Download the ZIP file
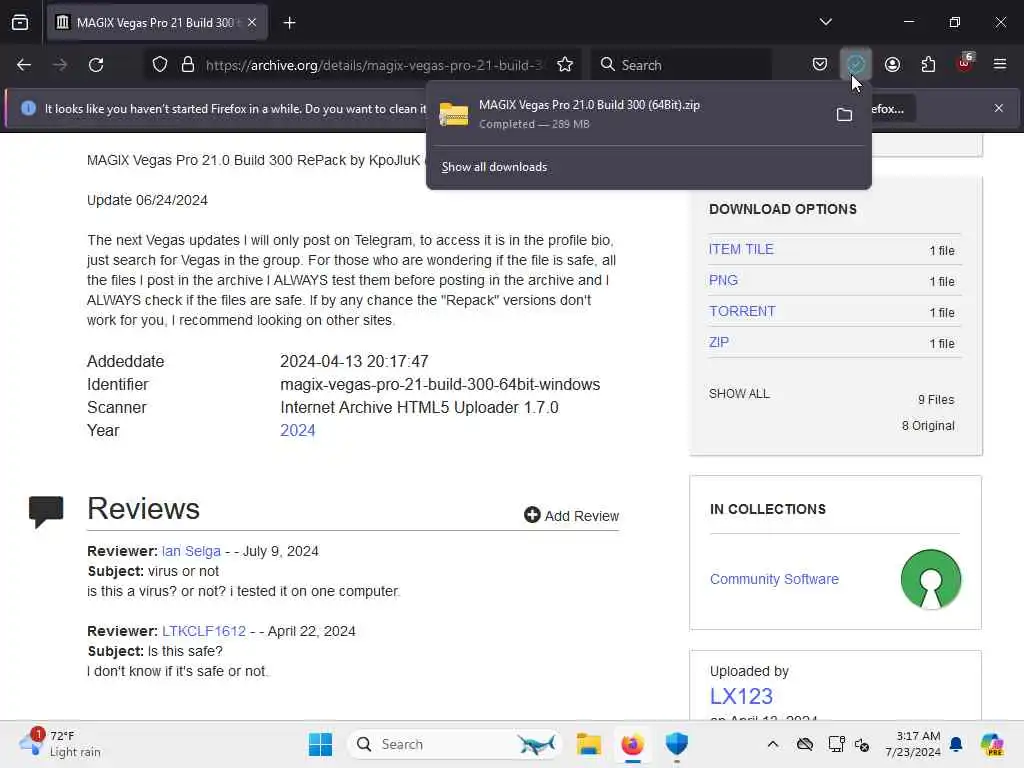Screen dimensions: 1024x768 pyautogui.click(x=718, y=342)
